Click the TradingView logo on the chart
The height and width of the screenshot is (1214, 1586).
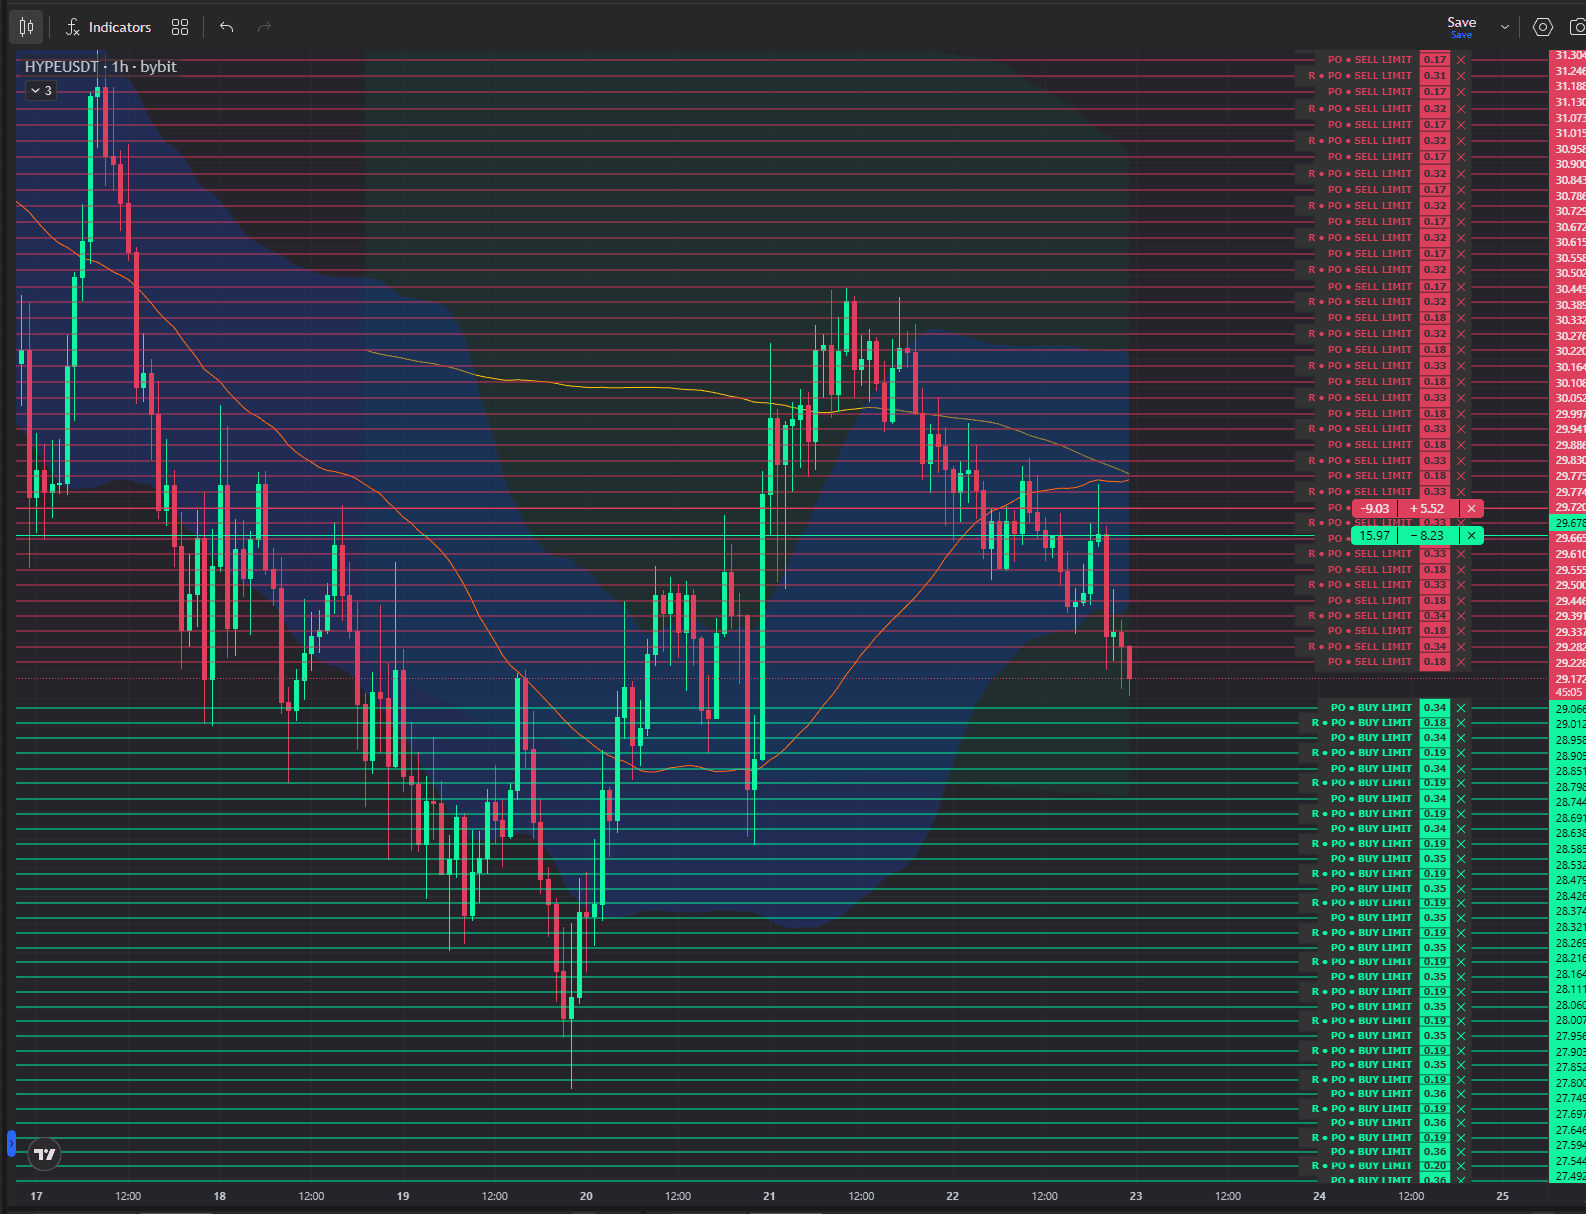click(x=44, y=1154)
